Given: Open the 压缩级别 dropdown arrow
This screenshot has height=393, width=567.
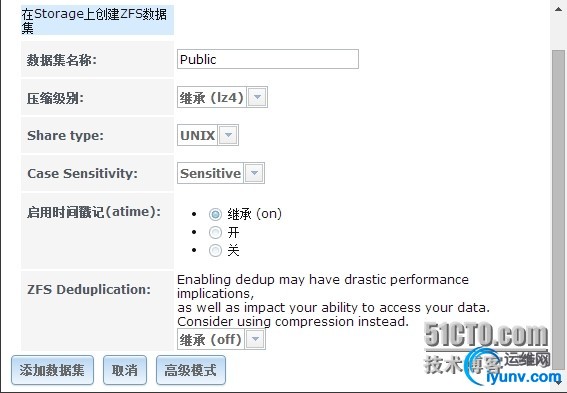Looking at the screenshot, I should (257, 97).
